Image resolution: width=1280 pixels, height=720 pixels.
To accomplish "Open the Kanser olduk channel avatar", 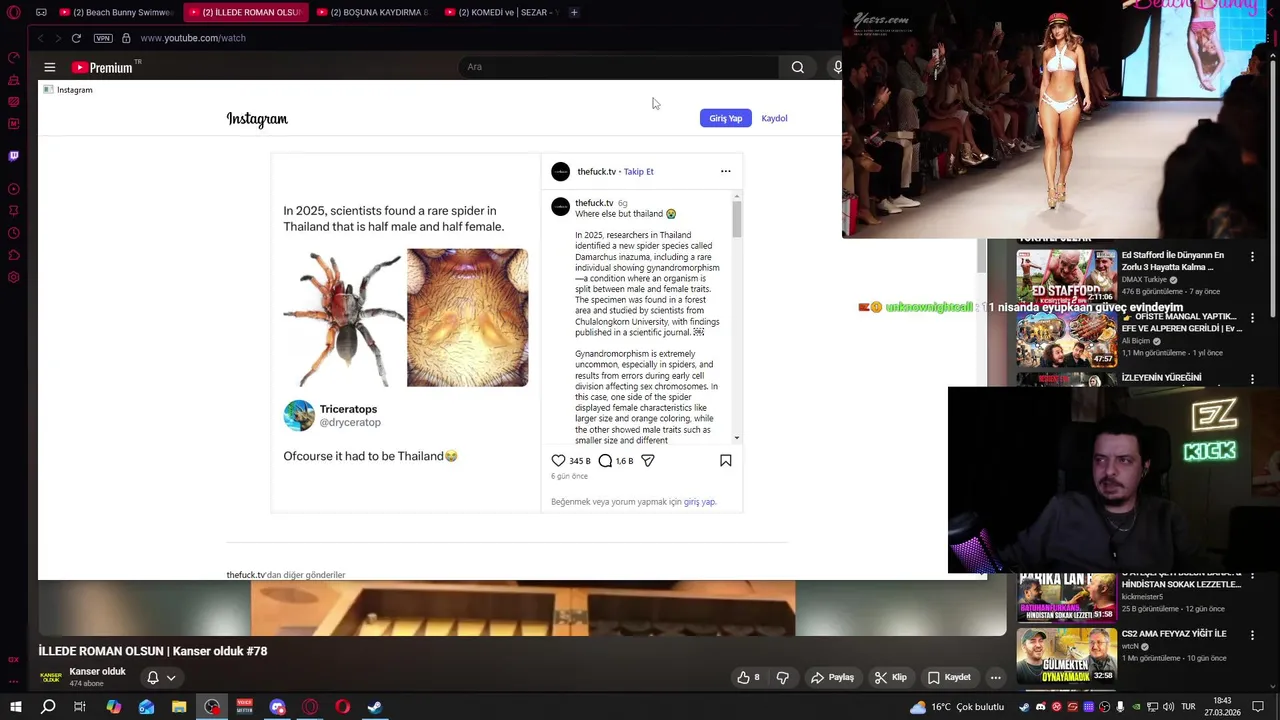I will (50, 677).
